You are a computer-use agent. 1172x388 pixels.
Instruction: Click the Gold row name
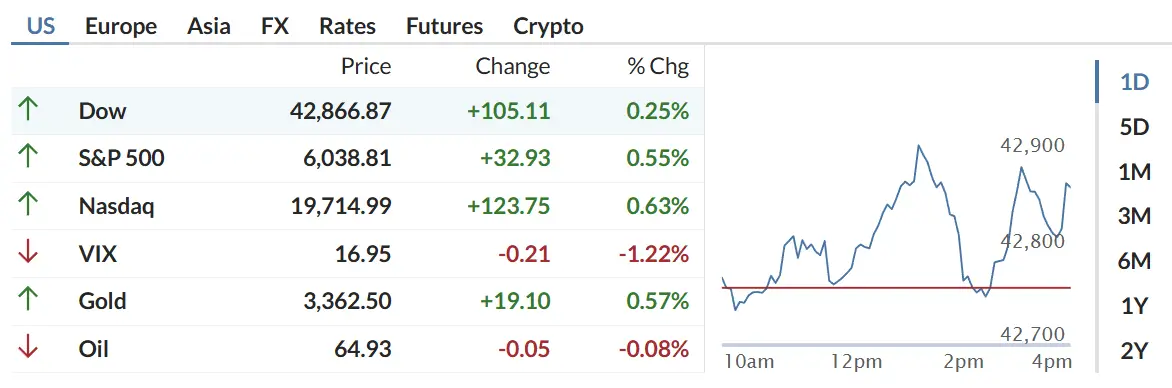click(102, 301)
